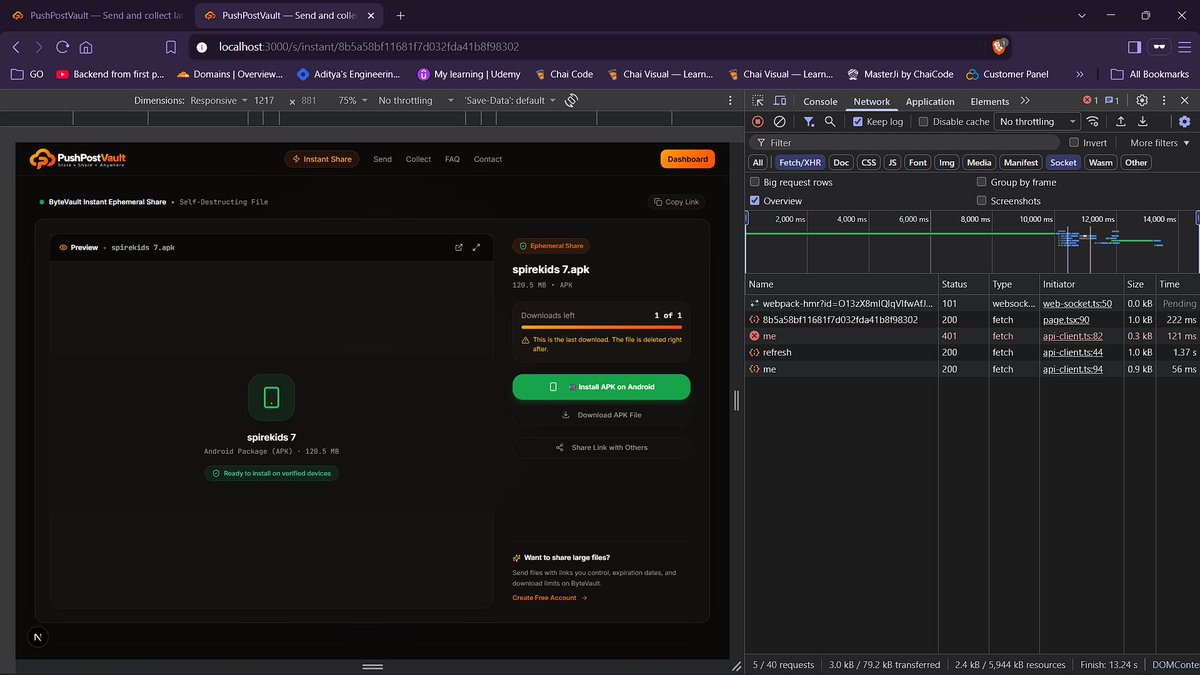Open DevTools three-dot customize menu
The width and height of the screenshot is (1200, 675).
(x=1163, y=101)
